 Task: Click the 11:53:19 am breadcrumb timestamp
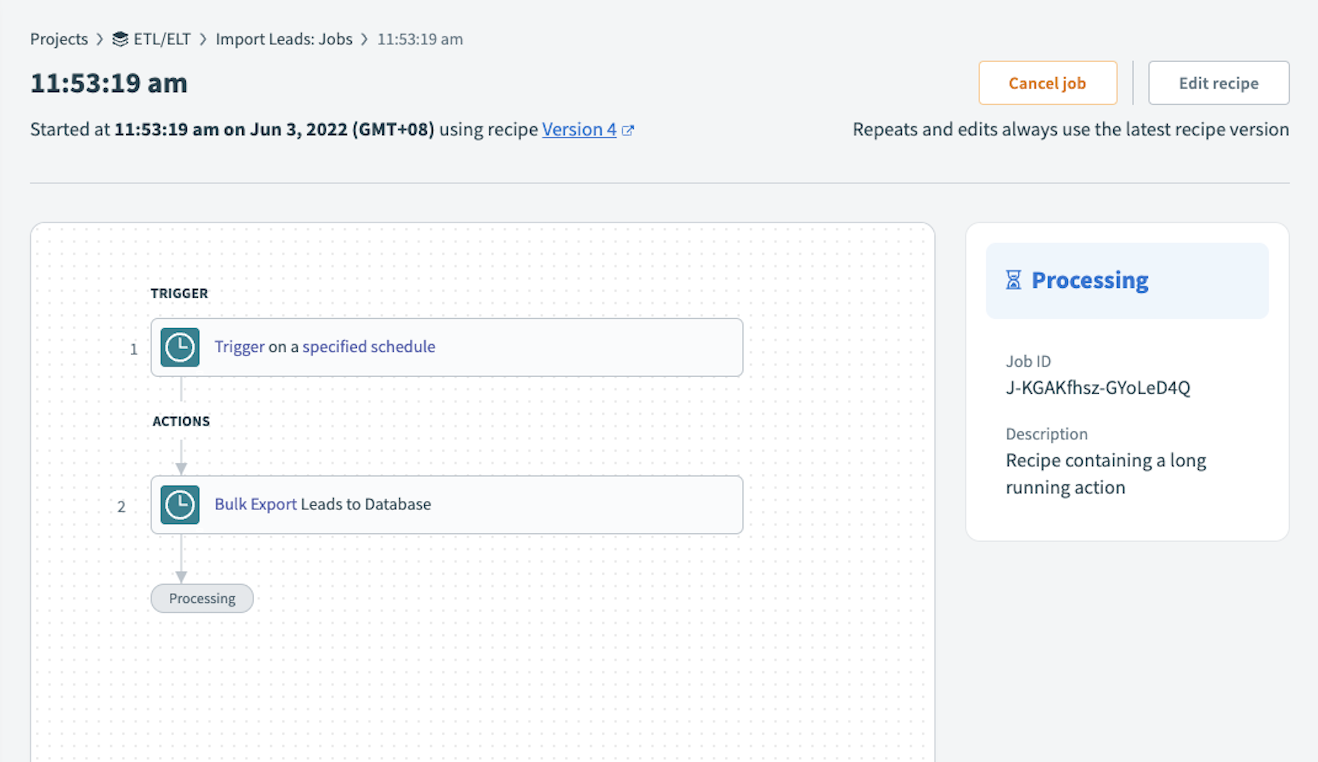tap(420, 38)
